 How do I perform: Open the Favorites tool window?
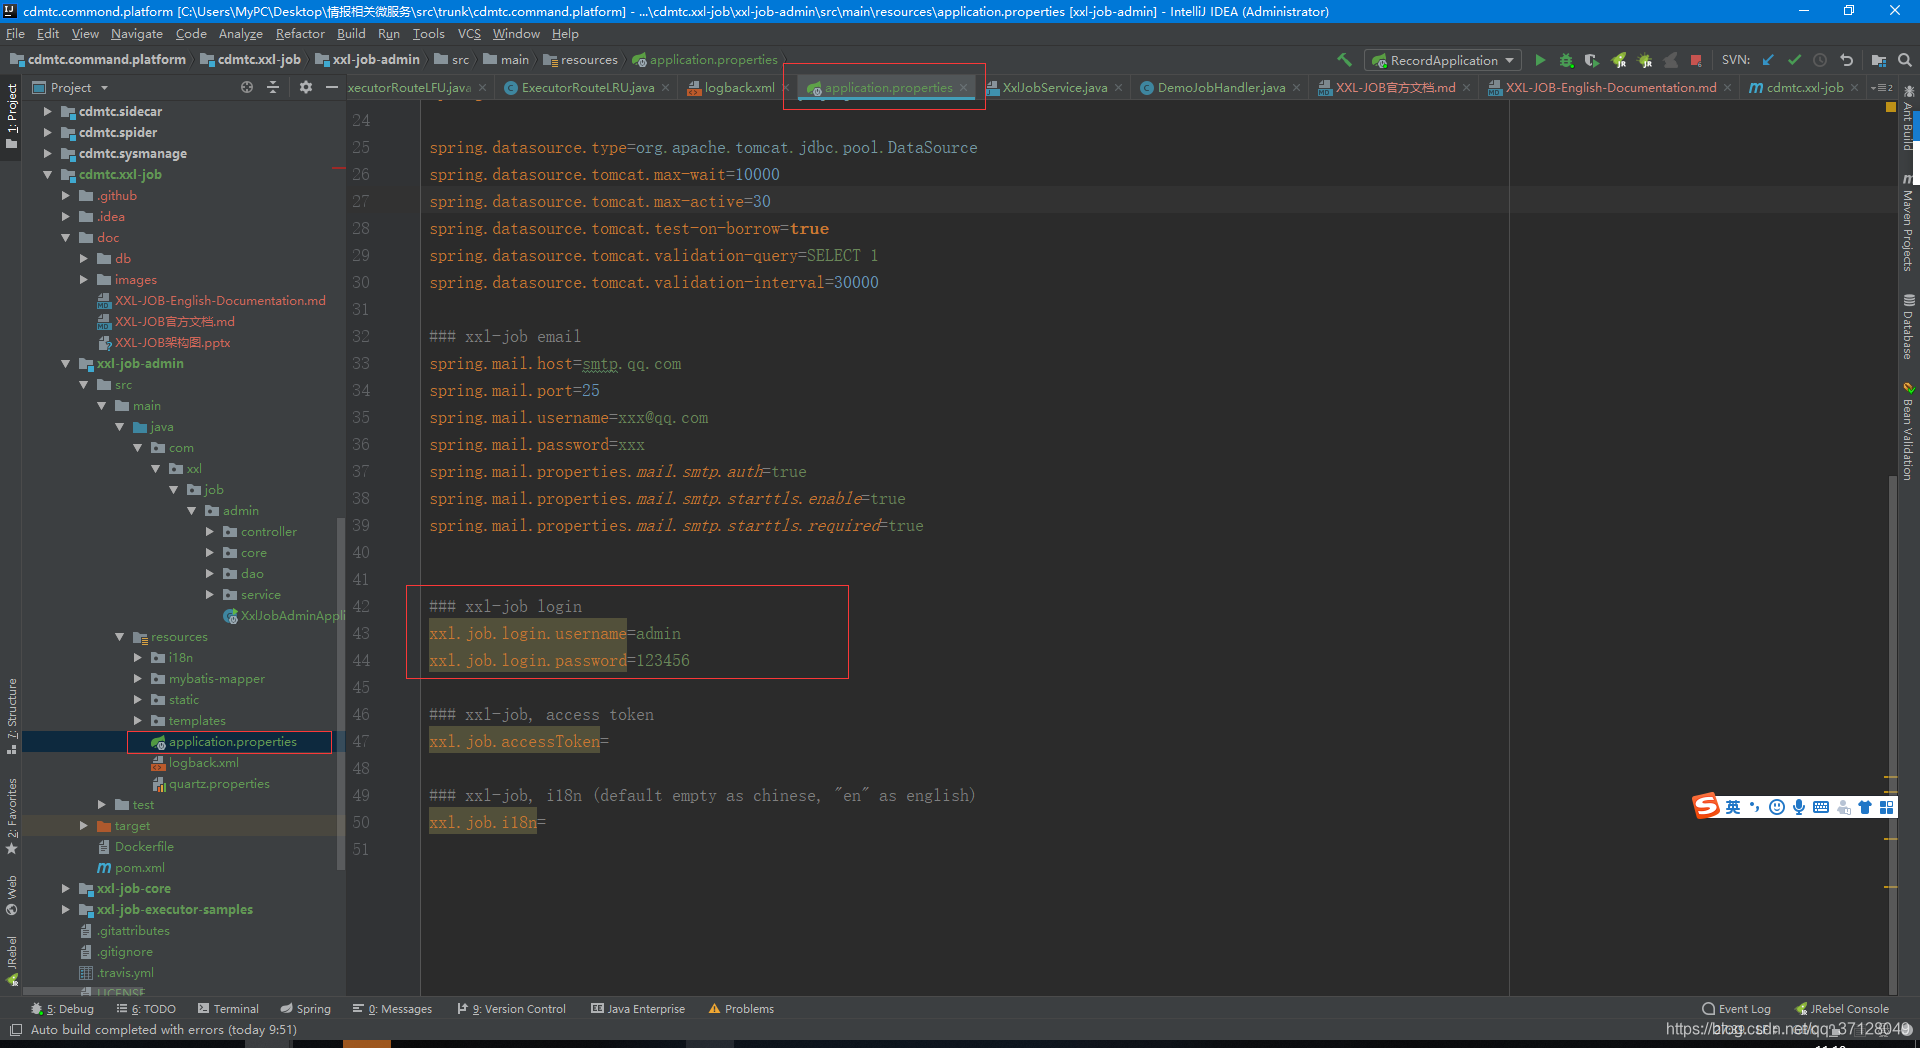tap(12, 815)
